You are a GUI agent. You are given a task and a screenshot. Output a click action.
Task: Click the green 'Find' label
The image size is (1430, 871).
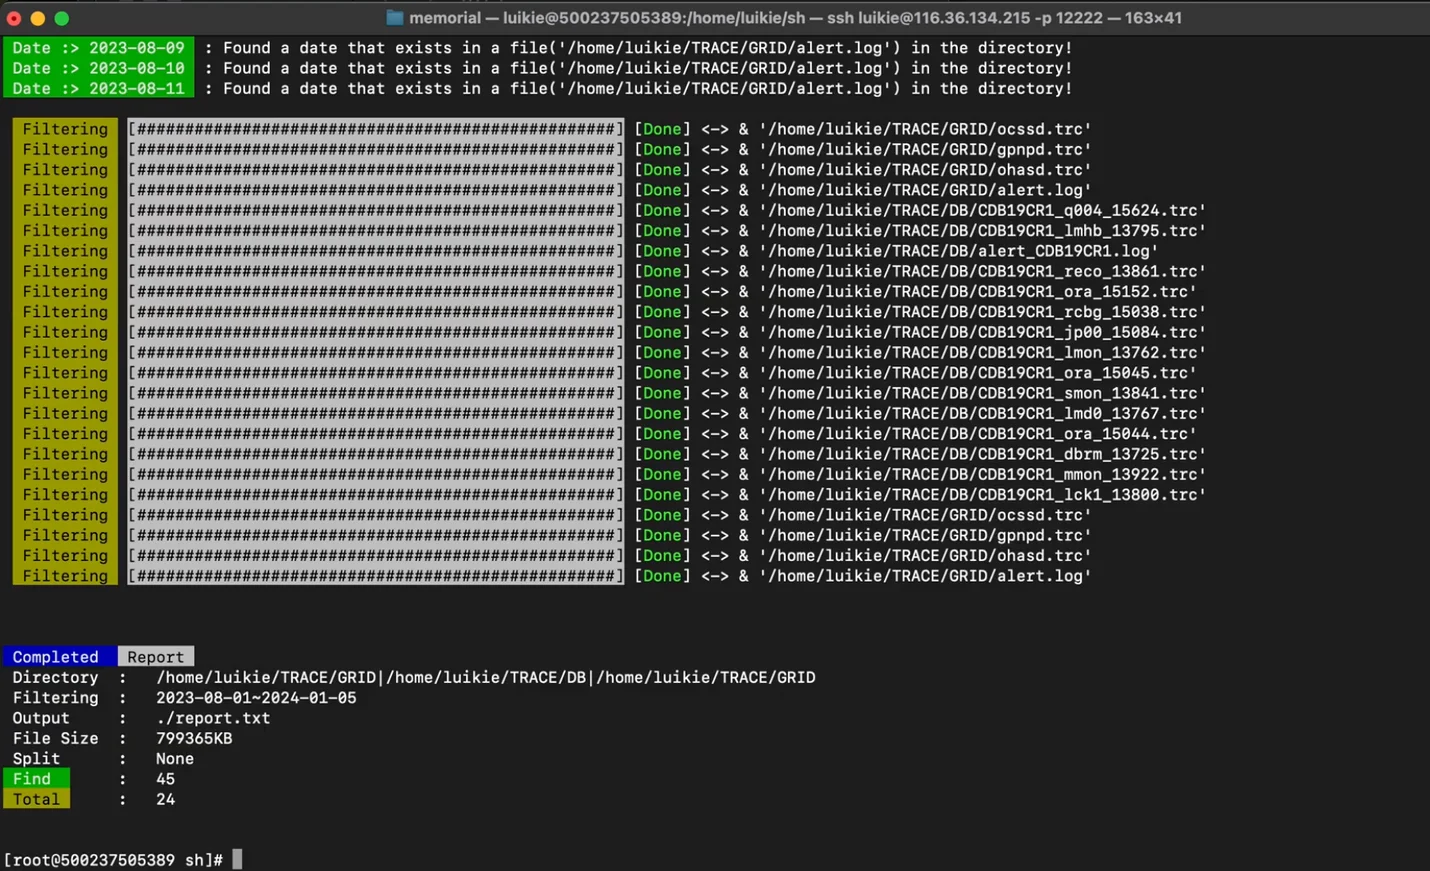(36, 779)
